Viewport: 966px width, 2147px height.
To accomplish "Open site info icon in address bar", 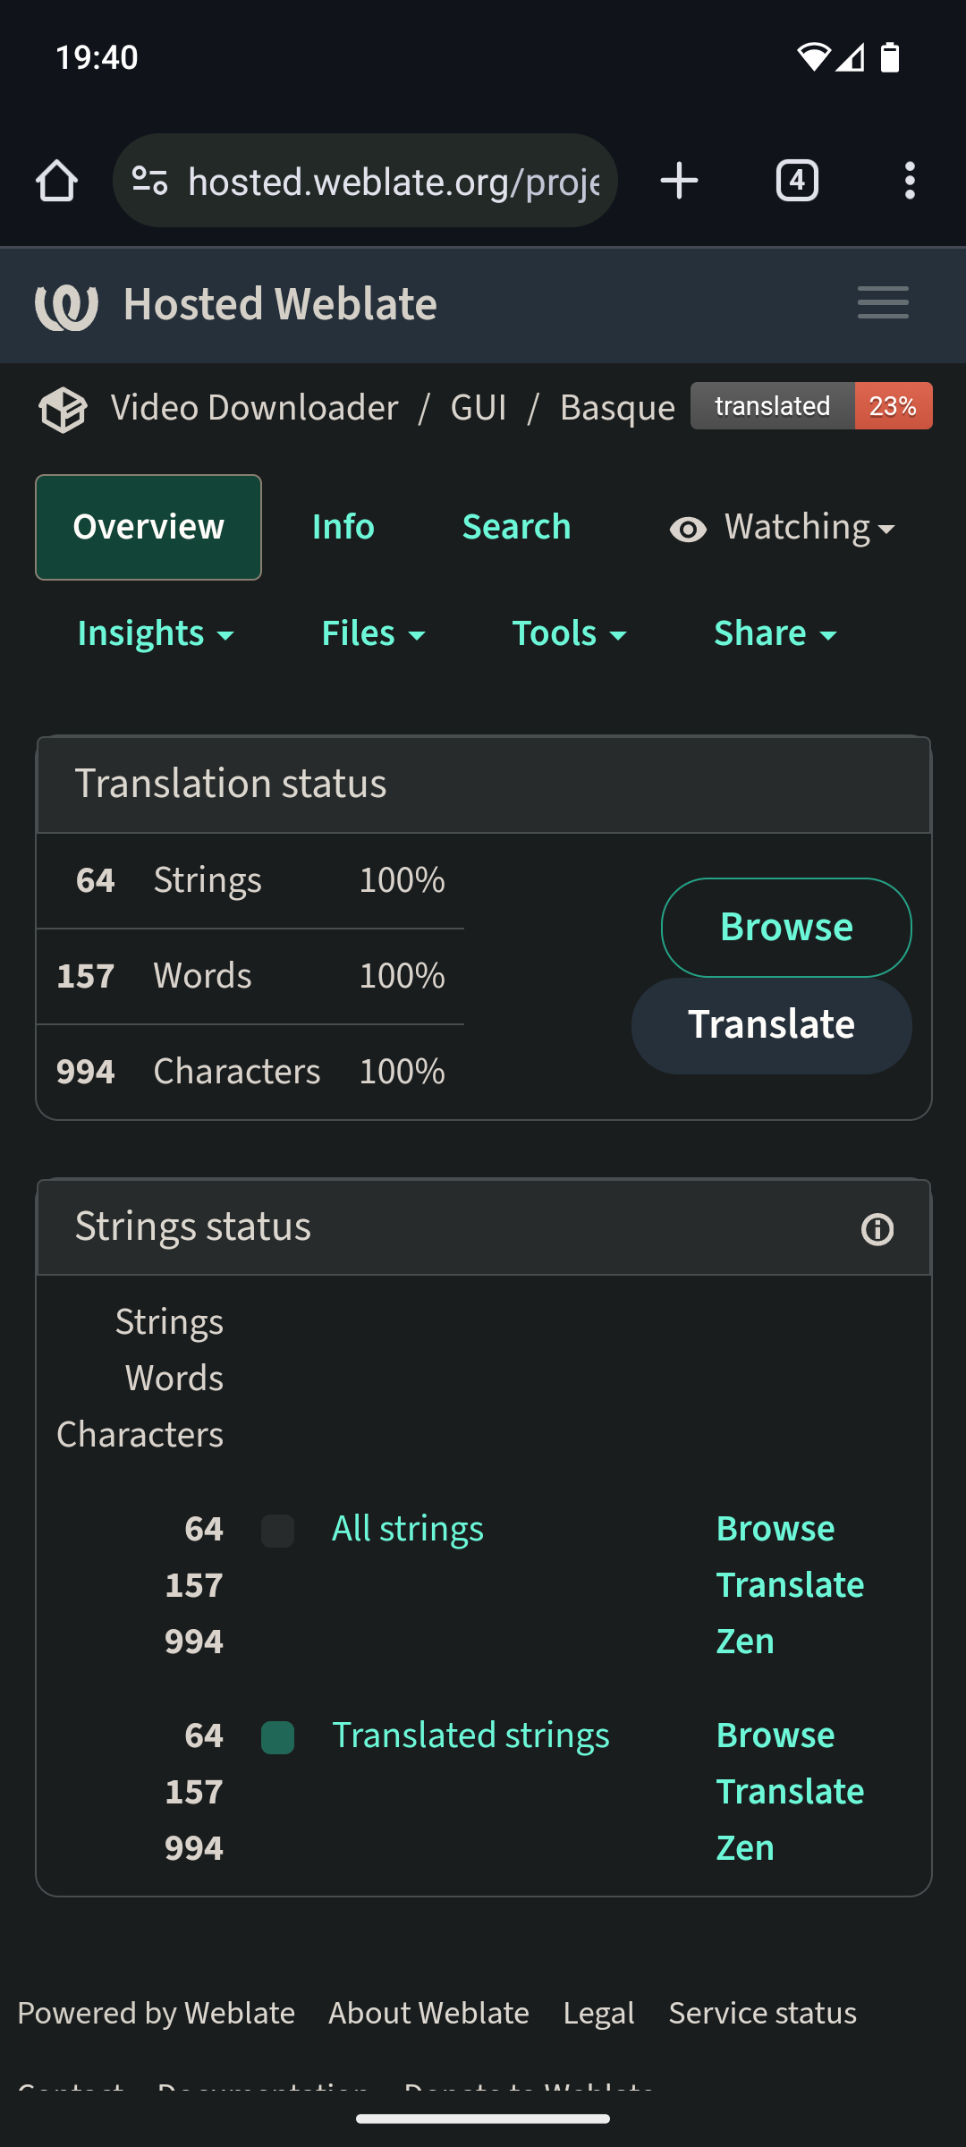I will pyautogui.click(x=150, y=181).
